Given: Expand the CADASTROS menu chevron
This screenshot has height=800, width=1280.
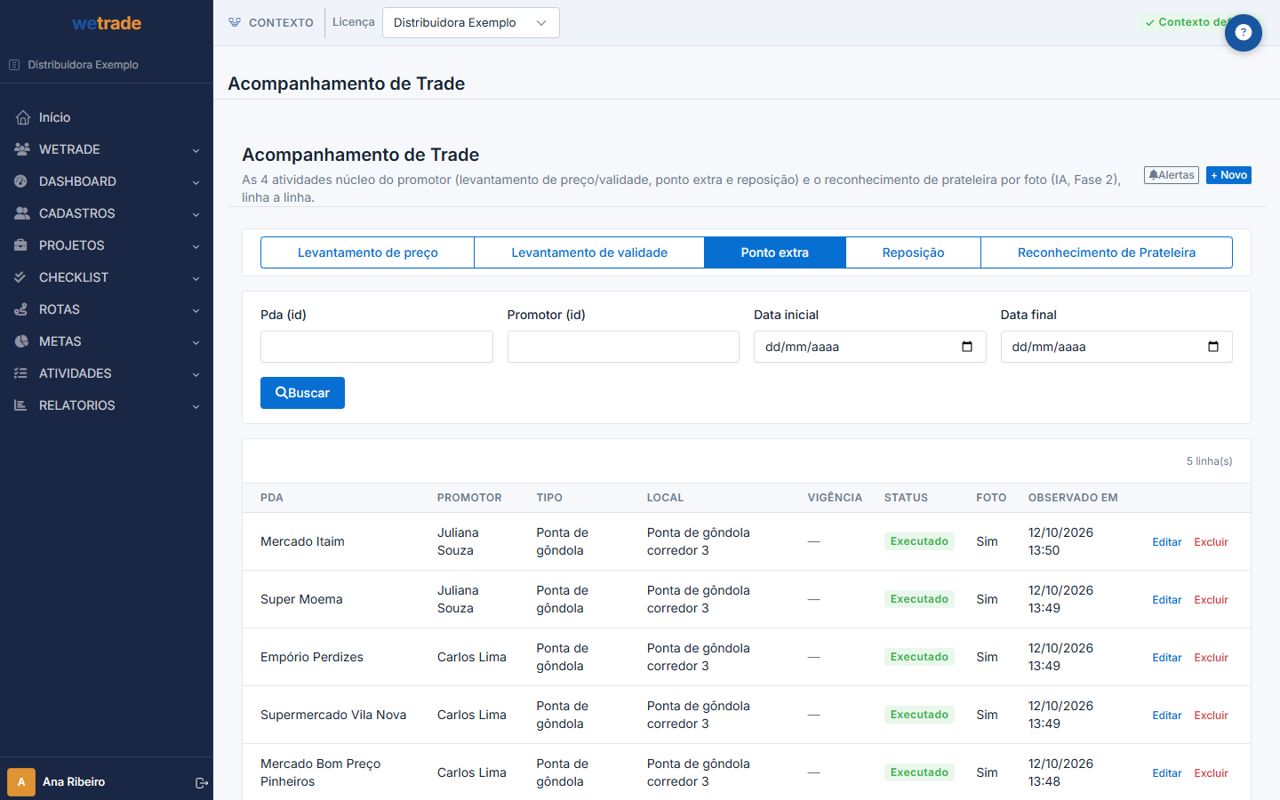Looking at the screenshot, I should 196,214.
